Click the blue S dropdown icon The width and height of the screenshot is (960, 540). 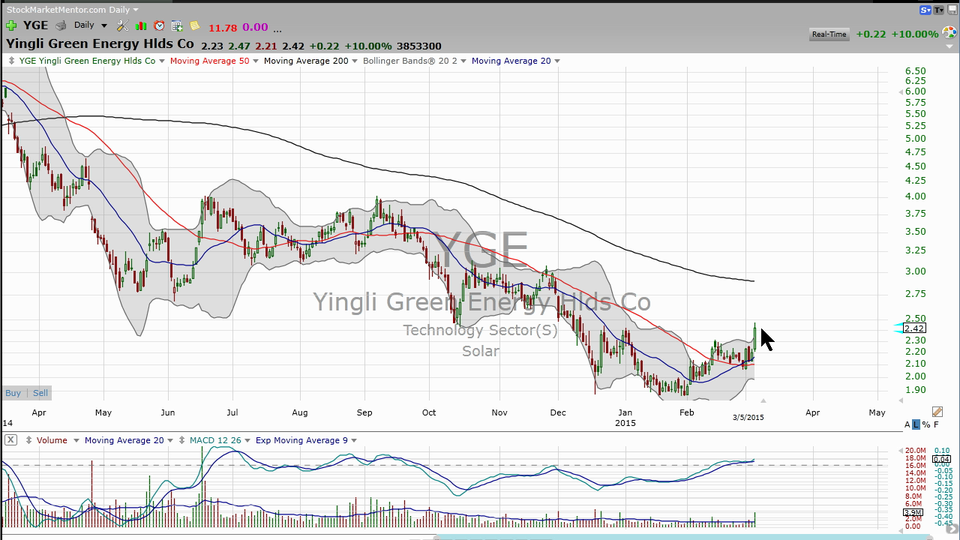coord(925,10)
